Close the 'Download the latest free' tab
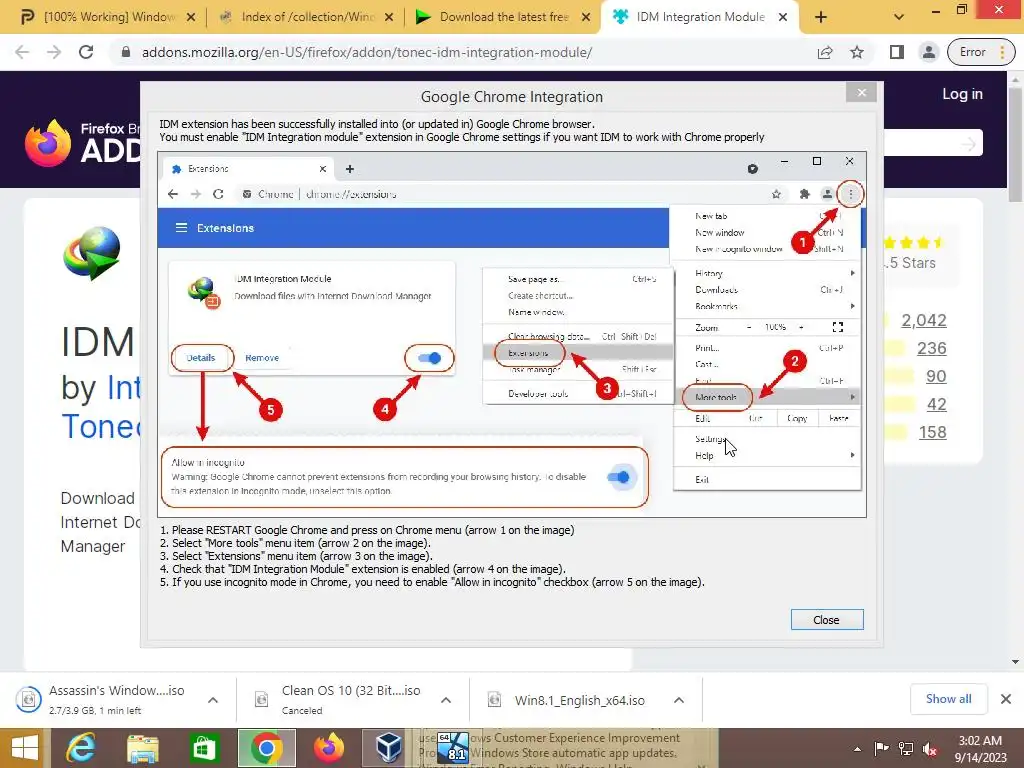Image resolution: width=1024 pixels, height=768 pixels. tap(586, 17)
